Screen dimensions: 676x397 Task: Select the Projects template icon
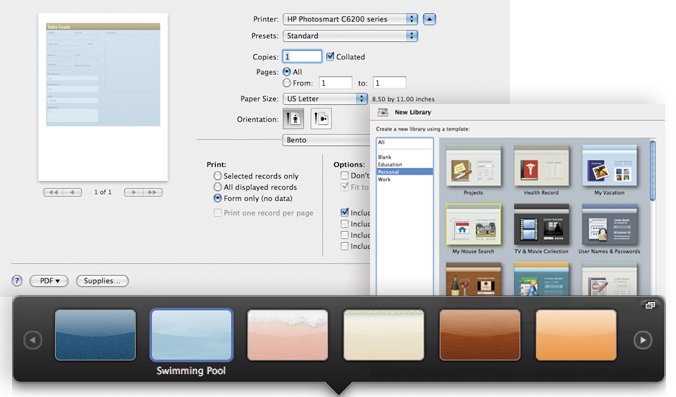[x=473, y=166]
